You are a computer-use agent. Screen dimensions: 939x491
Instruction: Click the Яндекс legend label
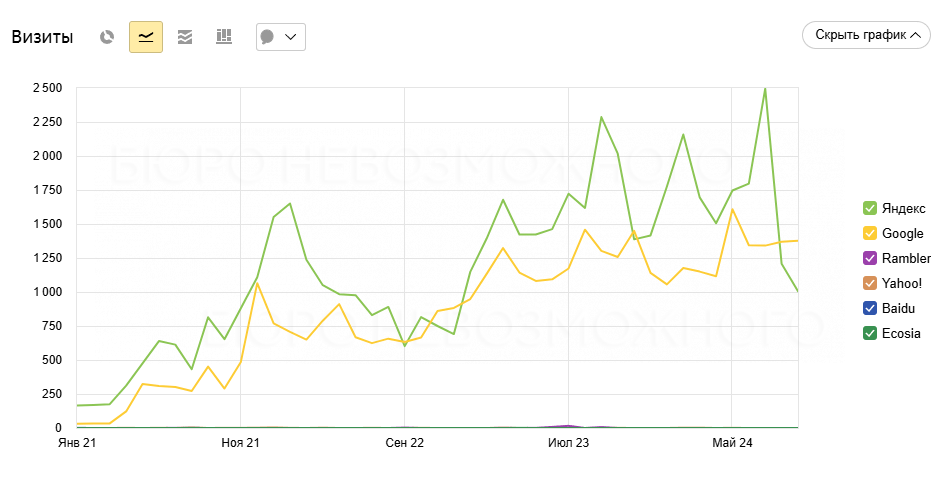904,208
